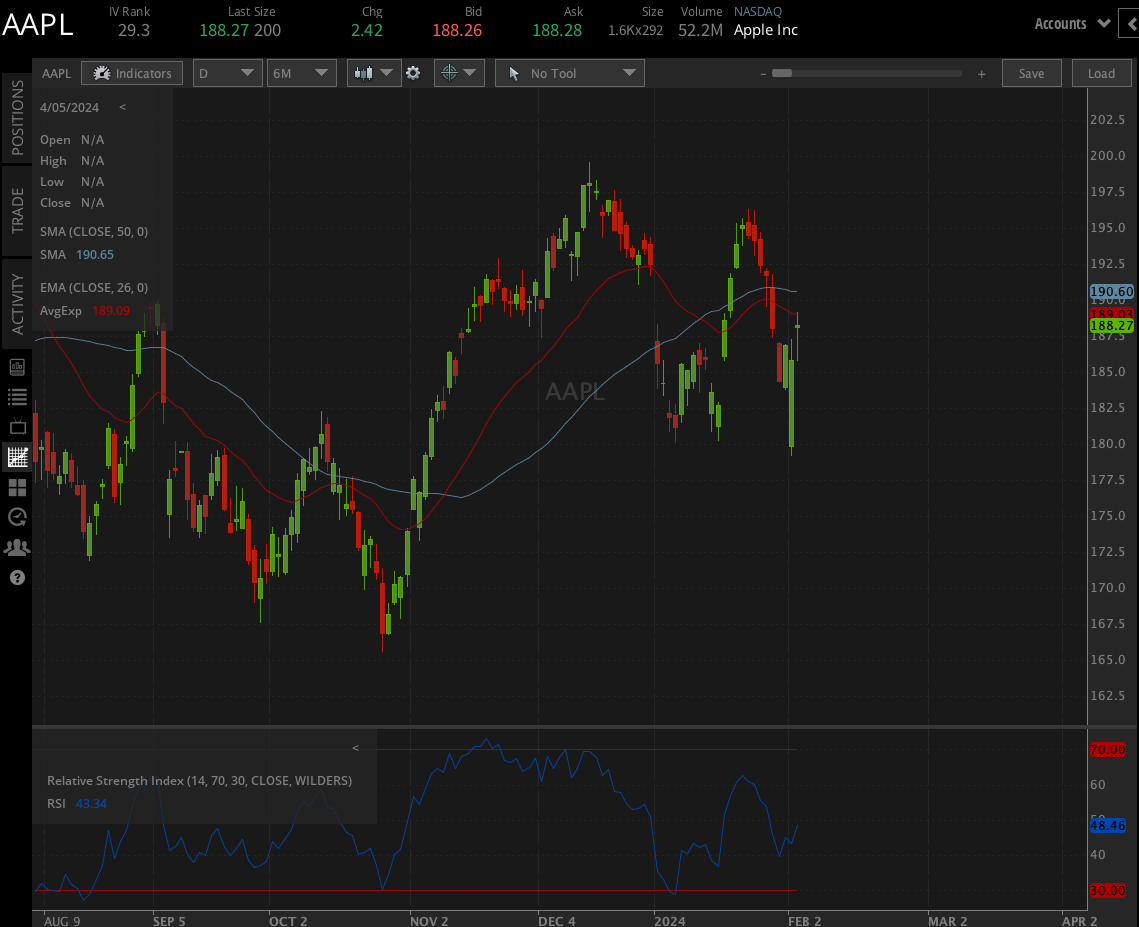
Task: Open the help question mark icon
Action: pos(16,578)
